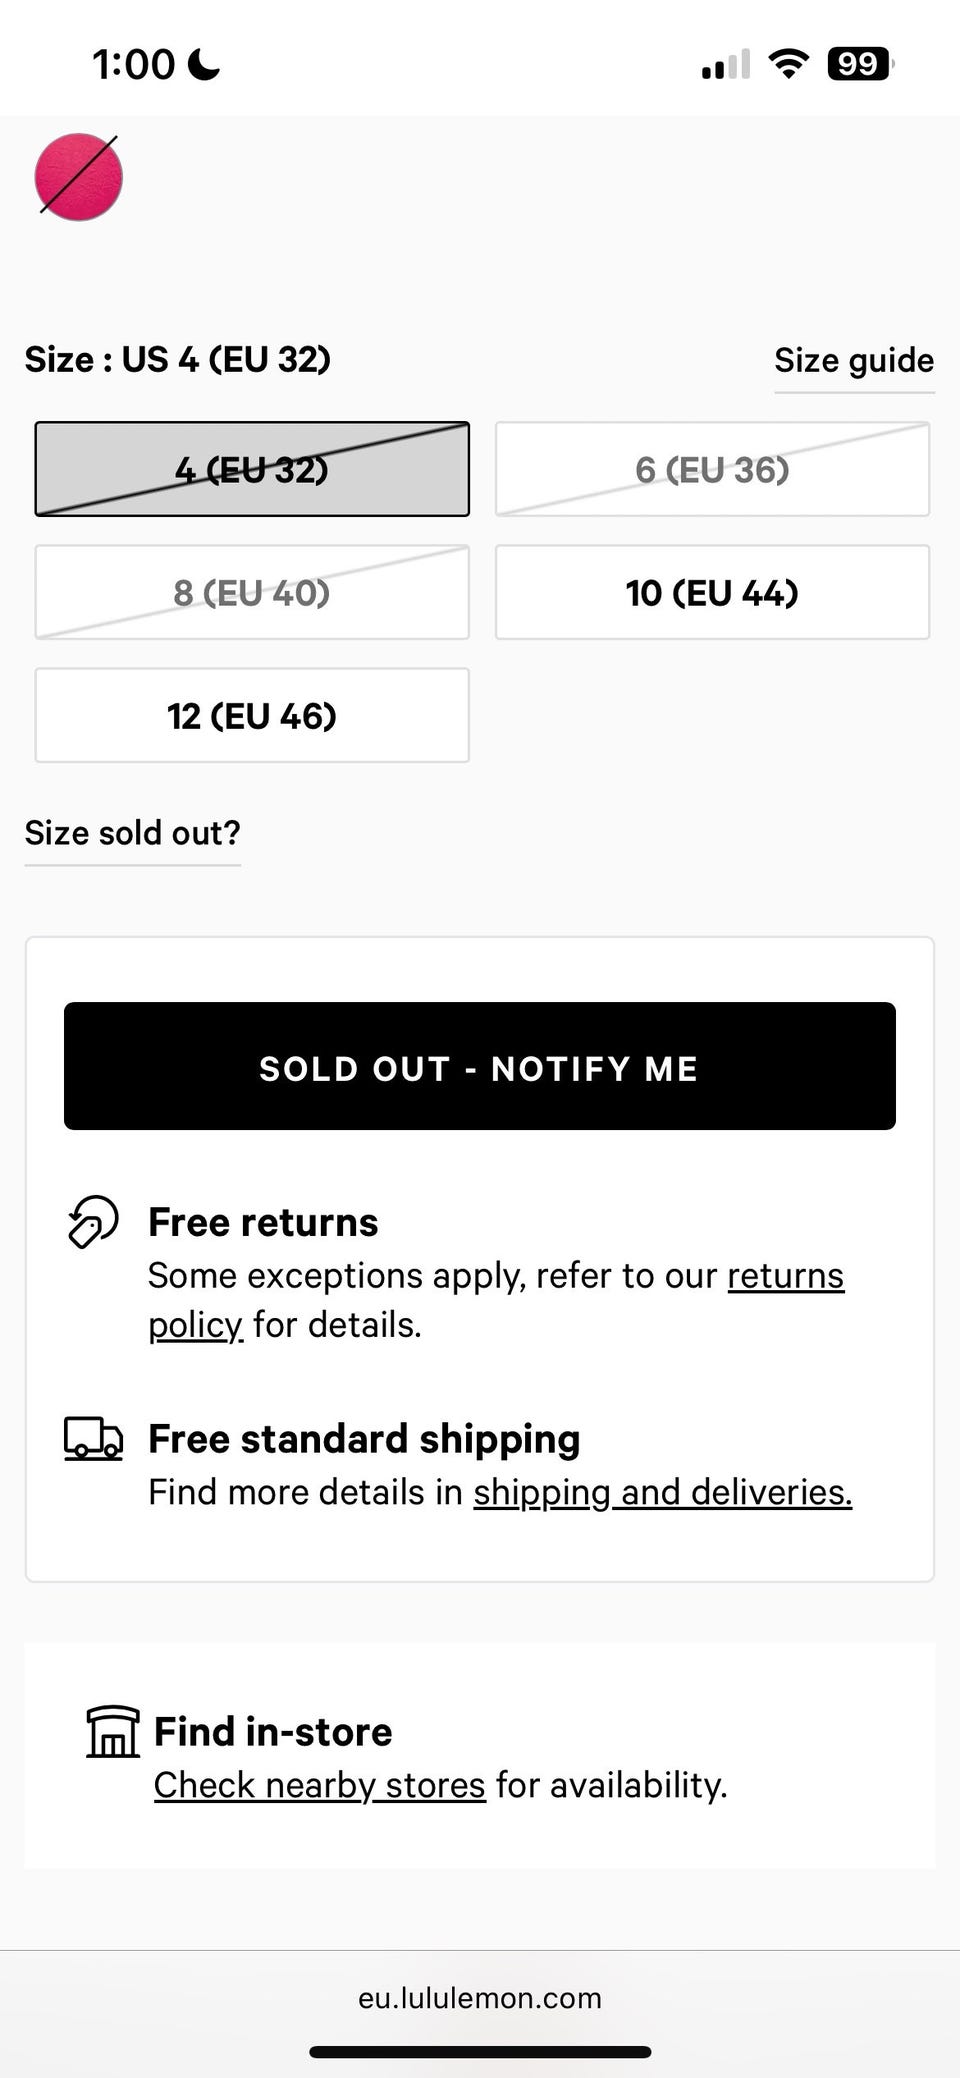This screenshot has width=960, height=2078.
Task: Choose size 6 (EU 36)
Action: pyautogui.click(x=712, y=469)
